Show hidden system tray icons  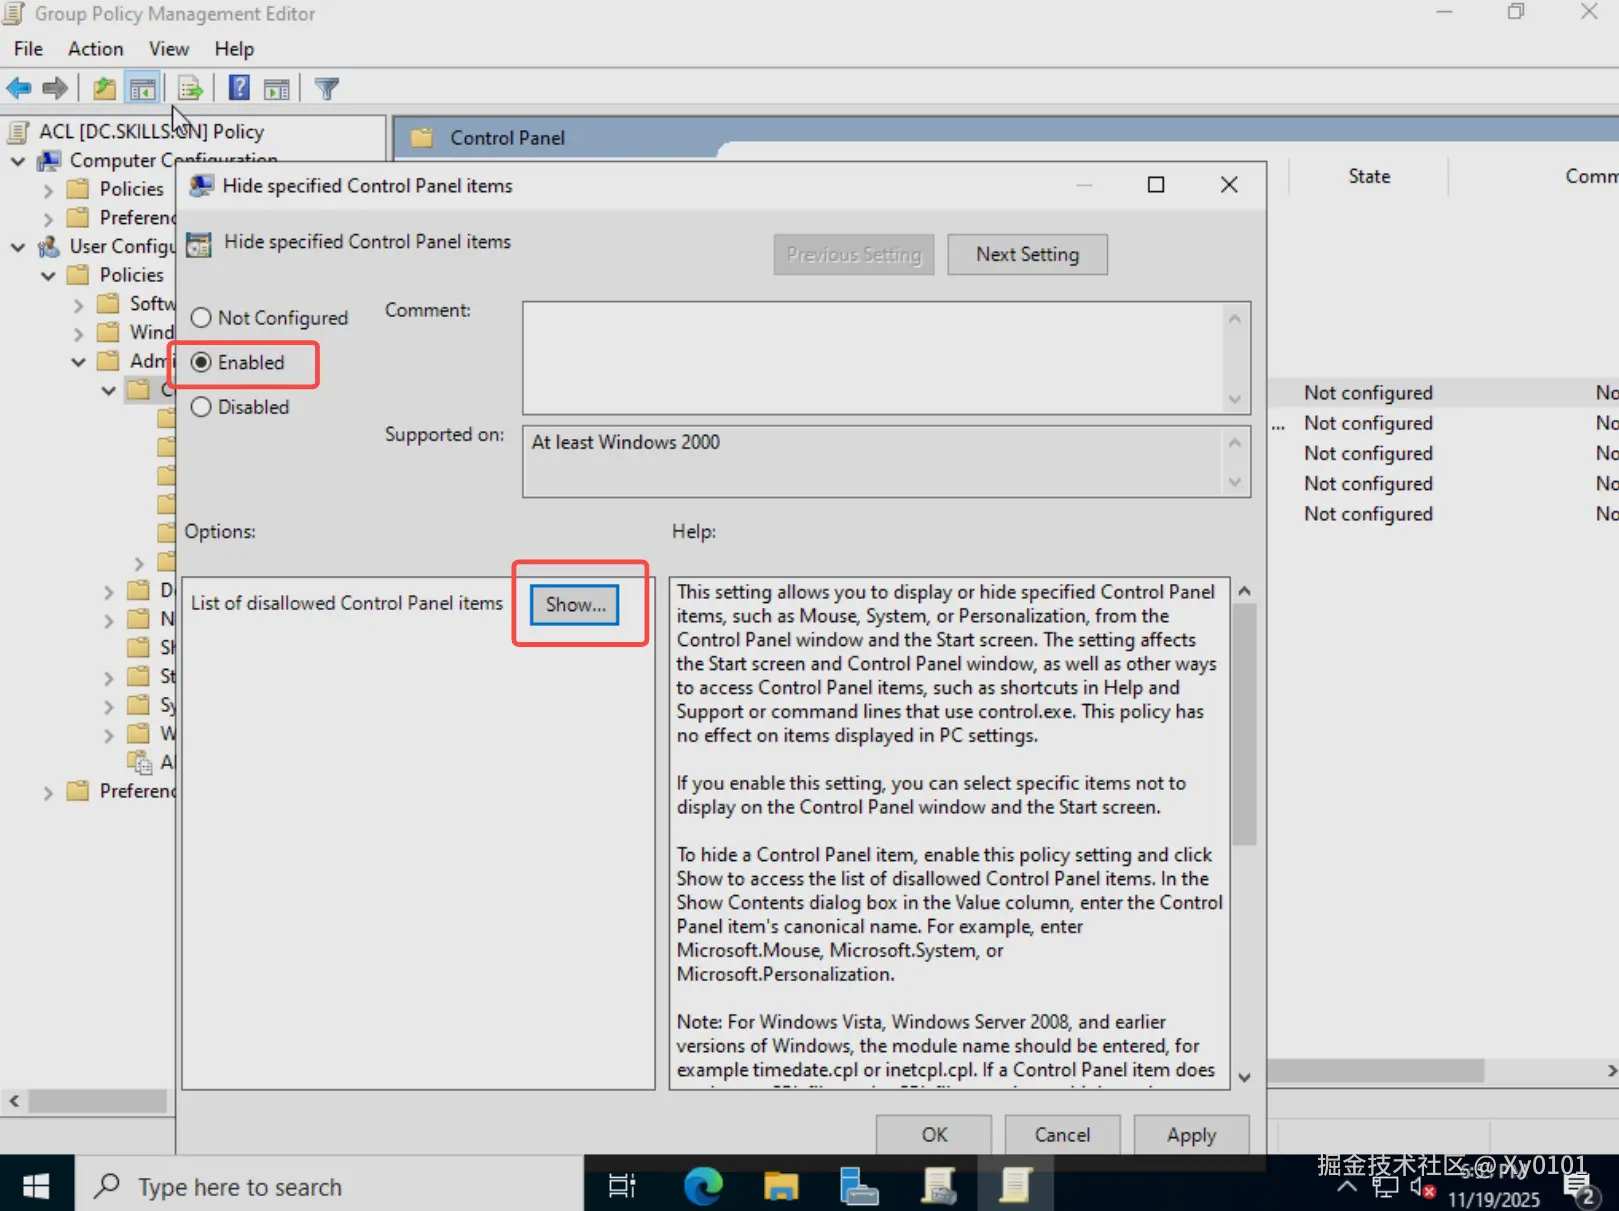tap(1347, 1187)
